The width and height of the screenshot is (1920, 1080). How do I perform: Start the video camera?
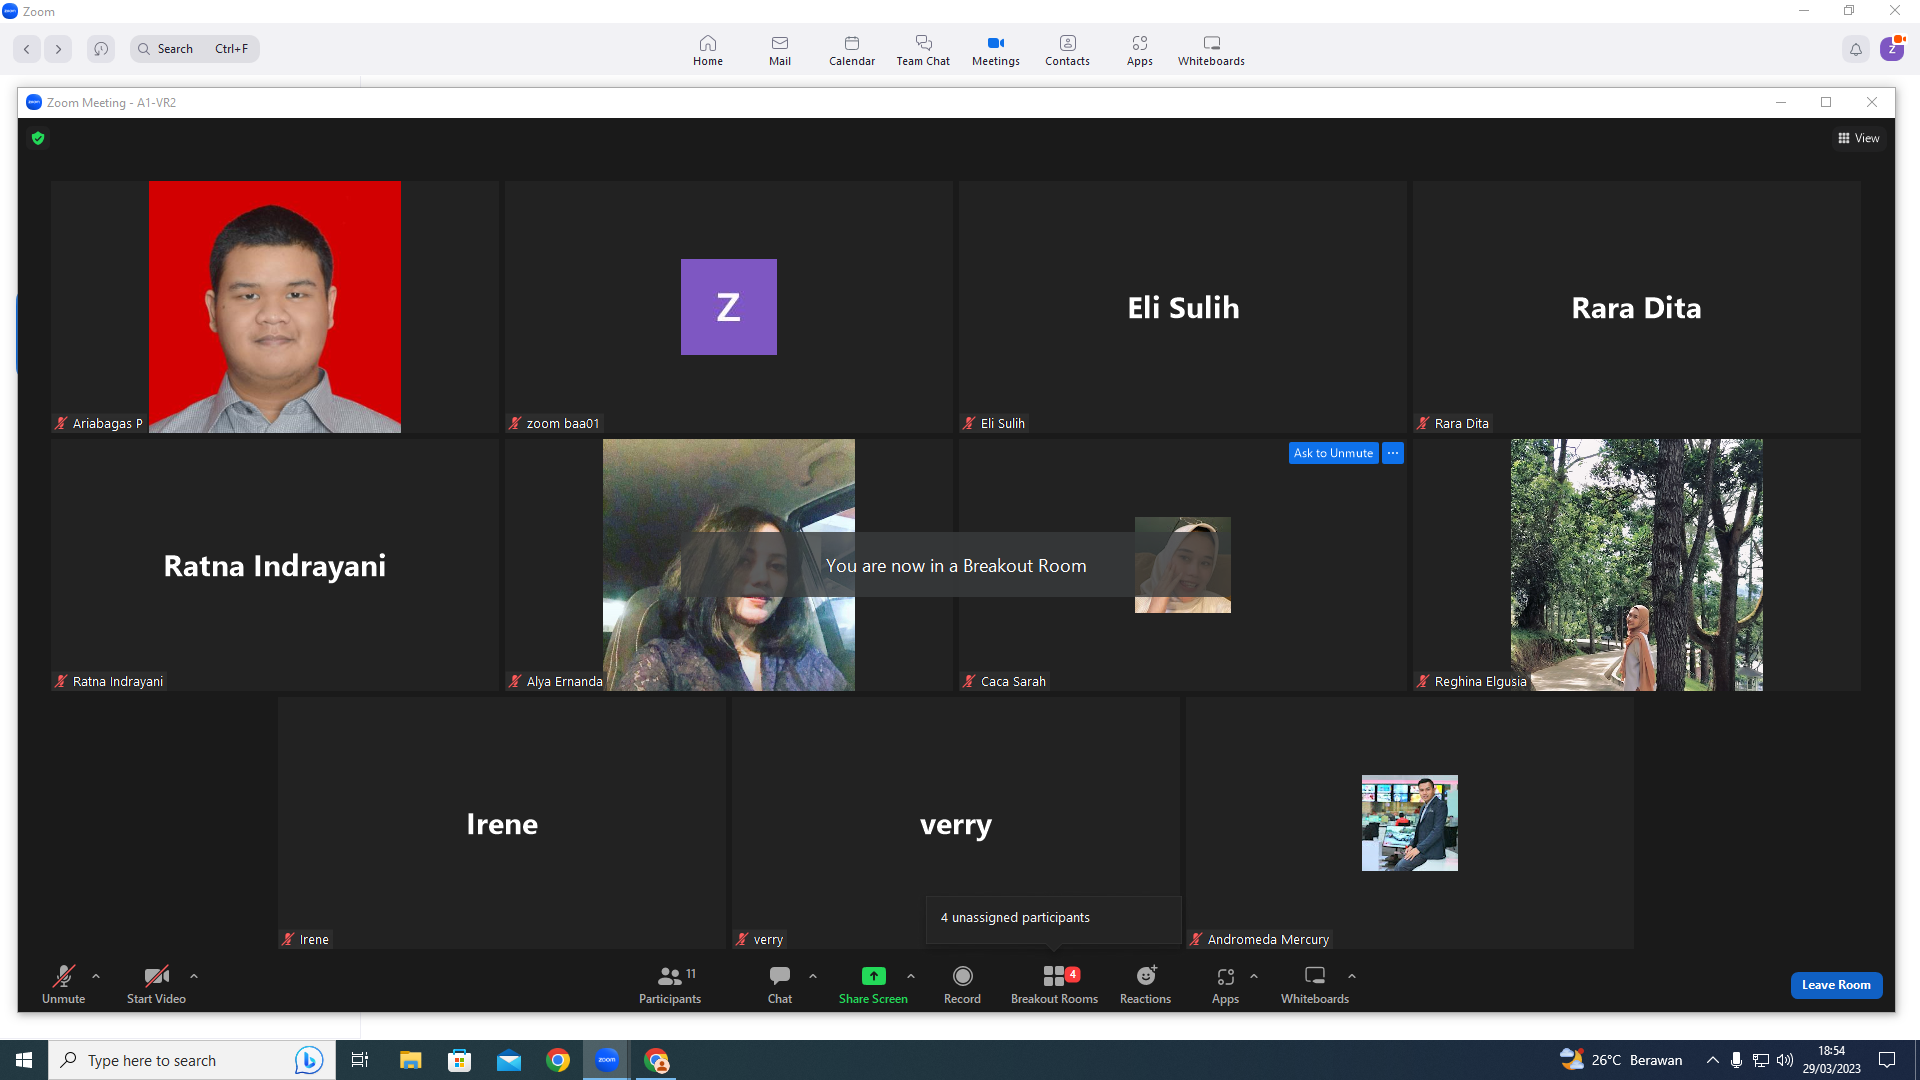coord(156,985)
